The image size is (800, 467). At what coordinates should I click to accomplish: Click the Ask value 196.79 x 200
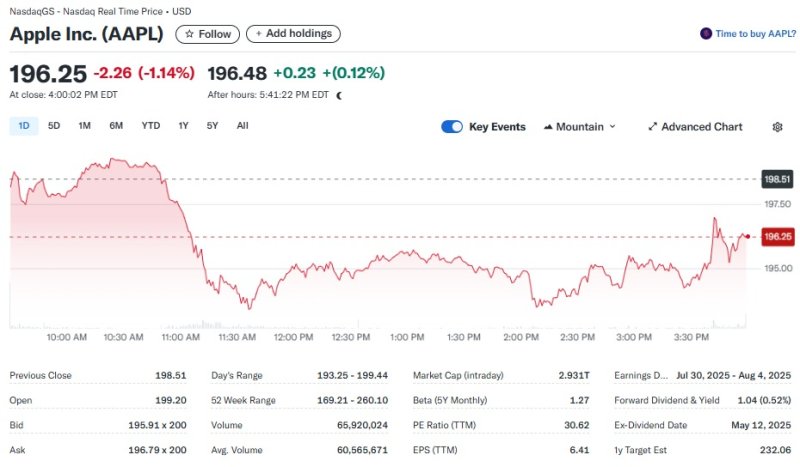pyautogui.click(x=157, y=450)
